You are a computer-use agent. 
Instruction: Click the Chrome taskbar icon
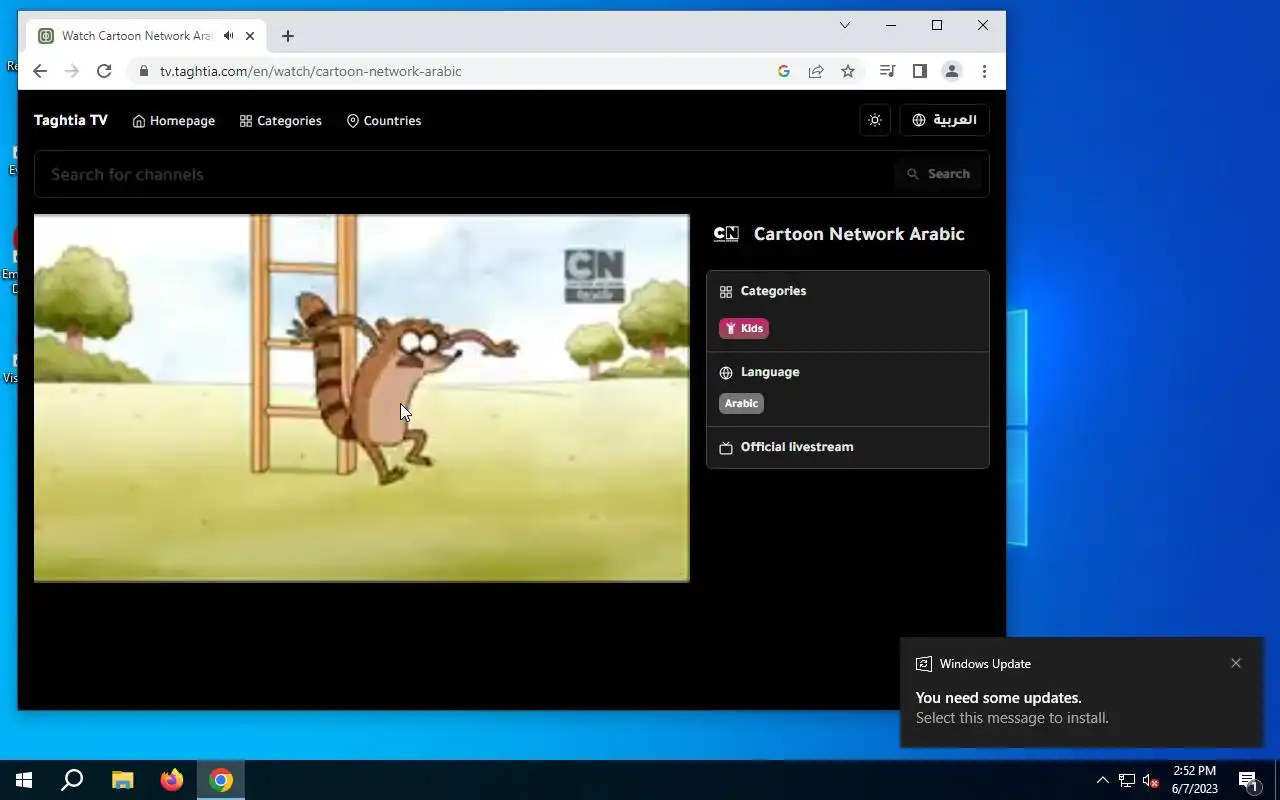coord(221,780)
